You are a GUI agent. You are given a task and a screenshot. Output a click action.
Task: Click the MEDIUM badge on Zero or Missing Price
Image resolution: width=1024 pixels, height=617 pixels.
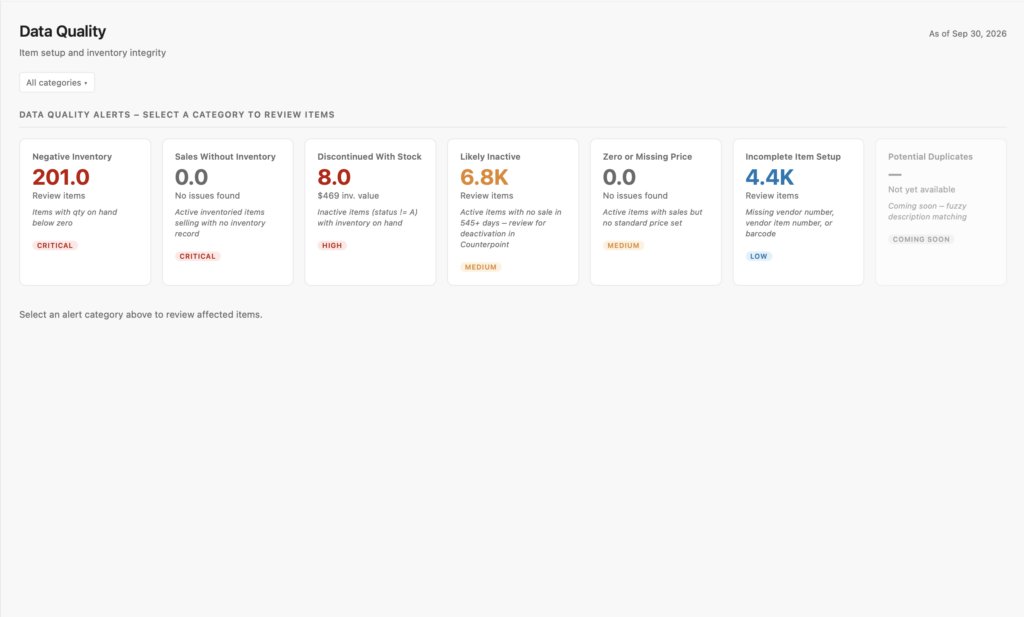(623, 245)
